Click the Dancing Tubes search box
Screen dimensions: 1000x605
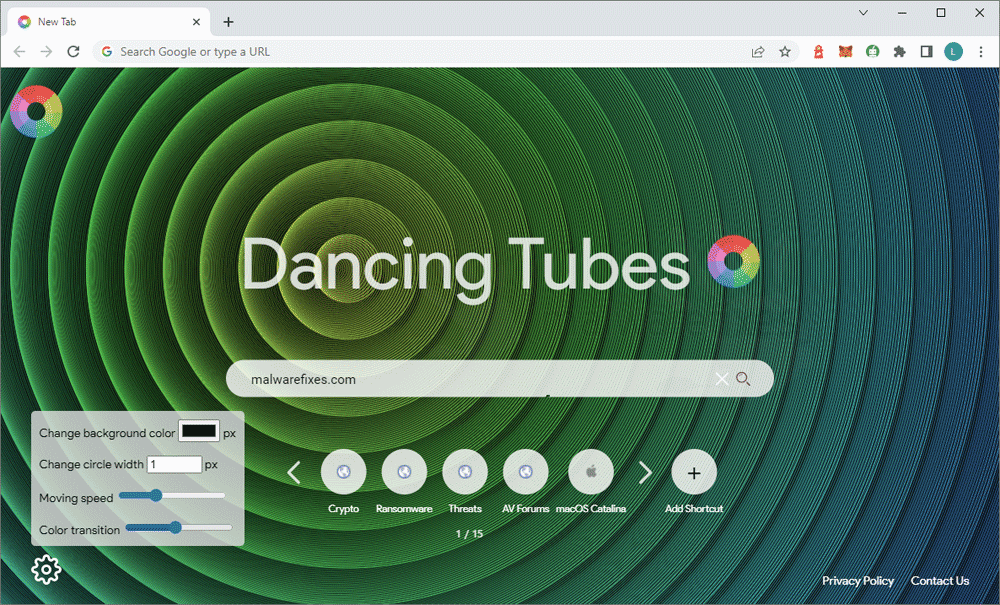coord(499,379)
